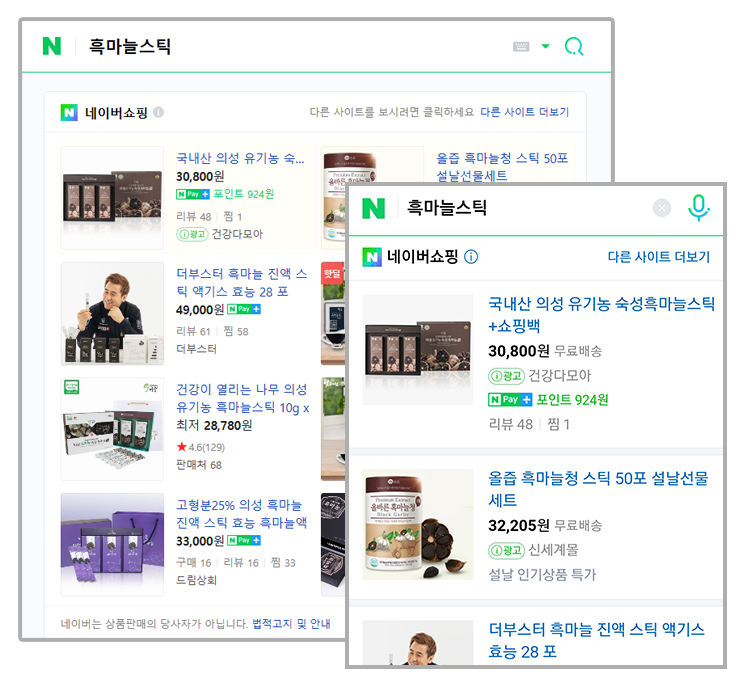Click desktop thumbnail of 30,800원 black garlic box

point(112,198)
